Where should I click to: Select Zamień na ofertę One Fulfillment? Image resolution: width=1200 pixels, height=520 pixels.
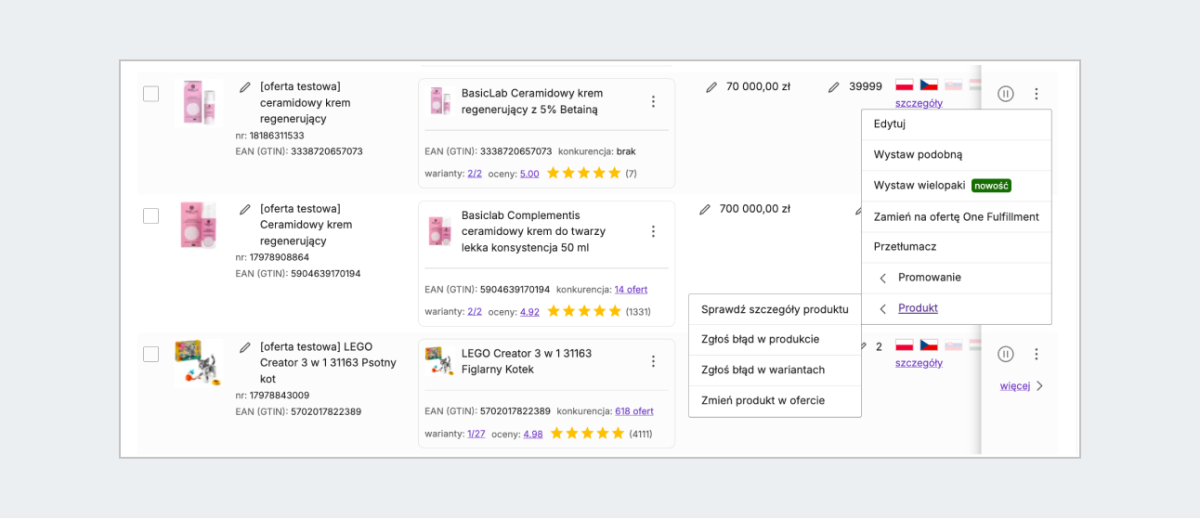956,216
